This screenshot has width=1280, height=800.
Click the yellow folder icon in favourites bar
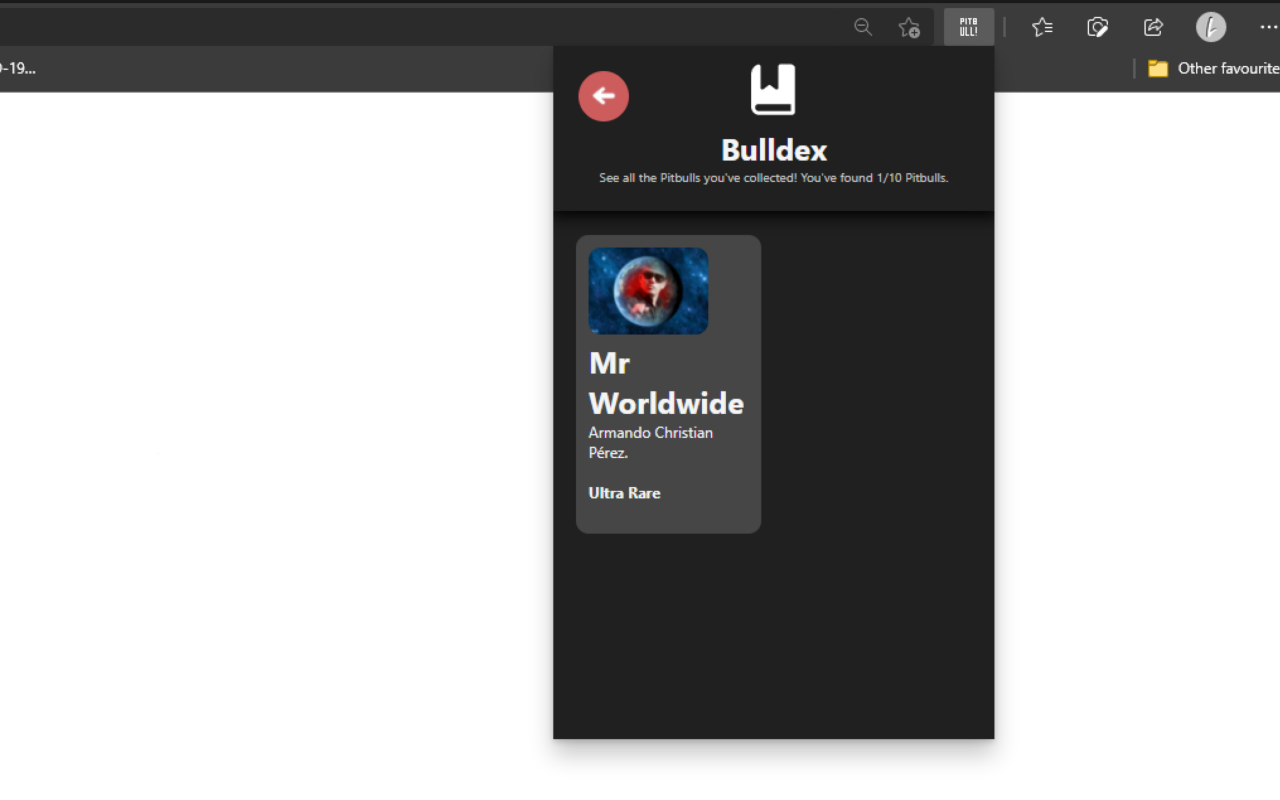pyautogui.click(x=1158, y=68)
